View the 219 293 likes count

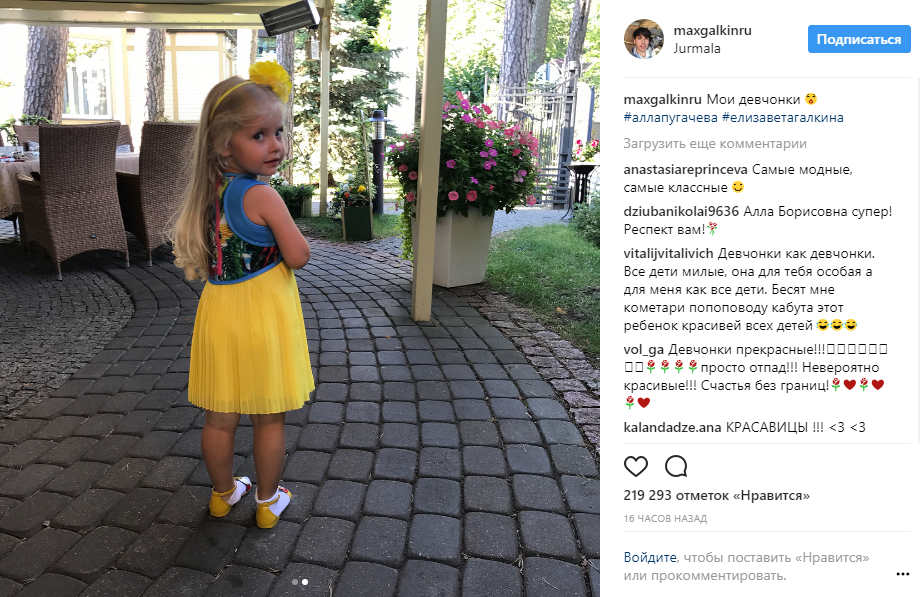(716, 495)
